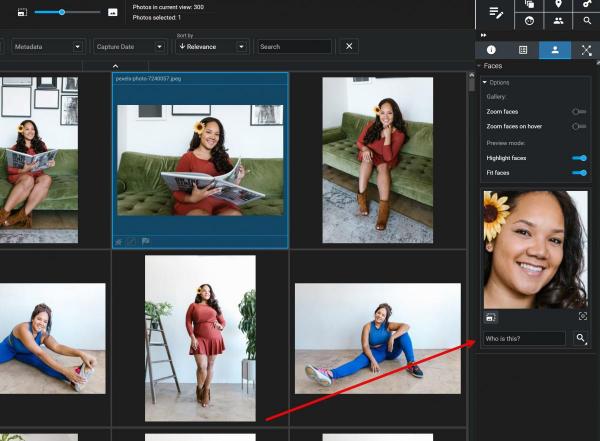Image resolution: width=600 pixels, height=441 pixels.
Task: Click the Photos selected: 1 status text
Action: tap(157, 18)
